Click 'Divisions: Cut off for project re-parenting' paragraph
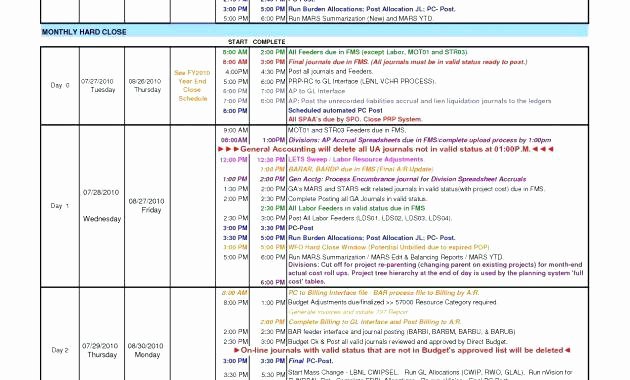The width and height of the screenshot is (630, 380). tap(436, 273)
